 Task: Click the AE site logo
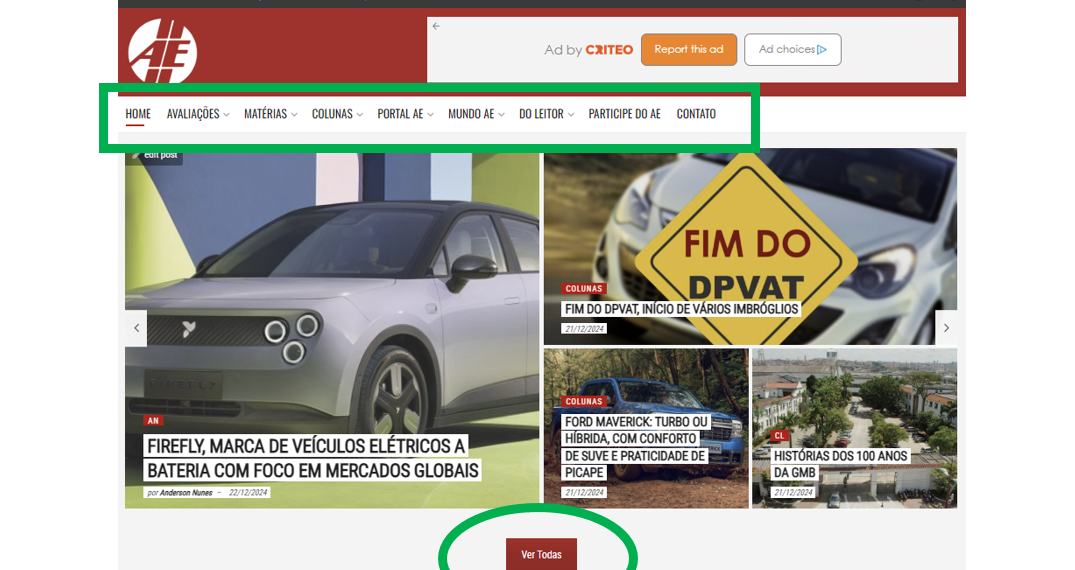tap(162, 51)
